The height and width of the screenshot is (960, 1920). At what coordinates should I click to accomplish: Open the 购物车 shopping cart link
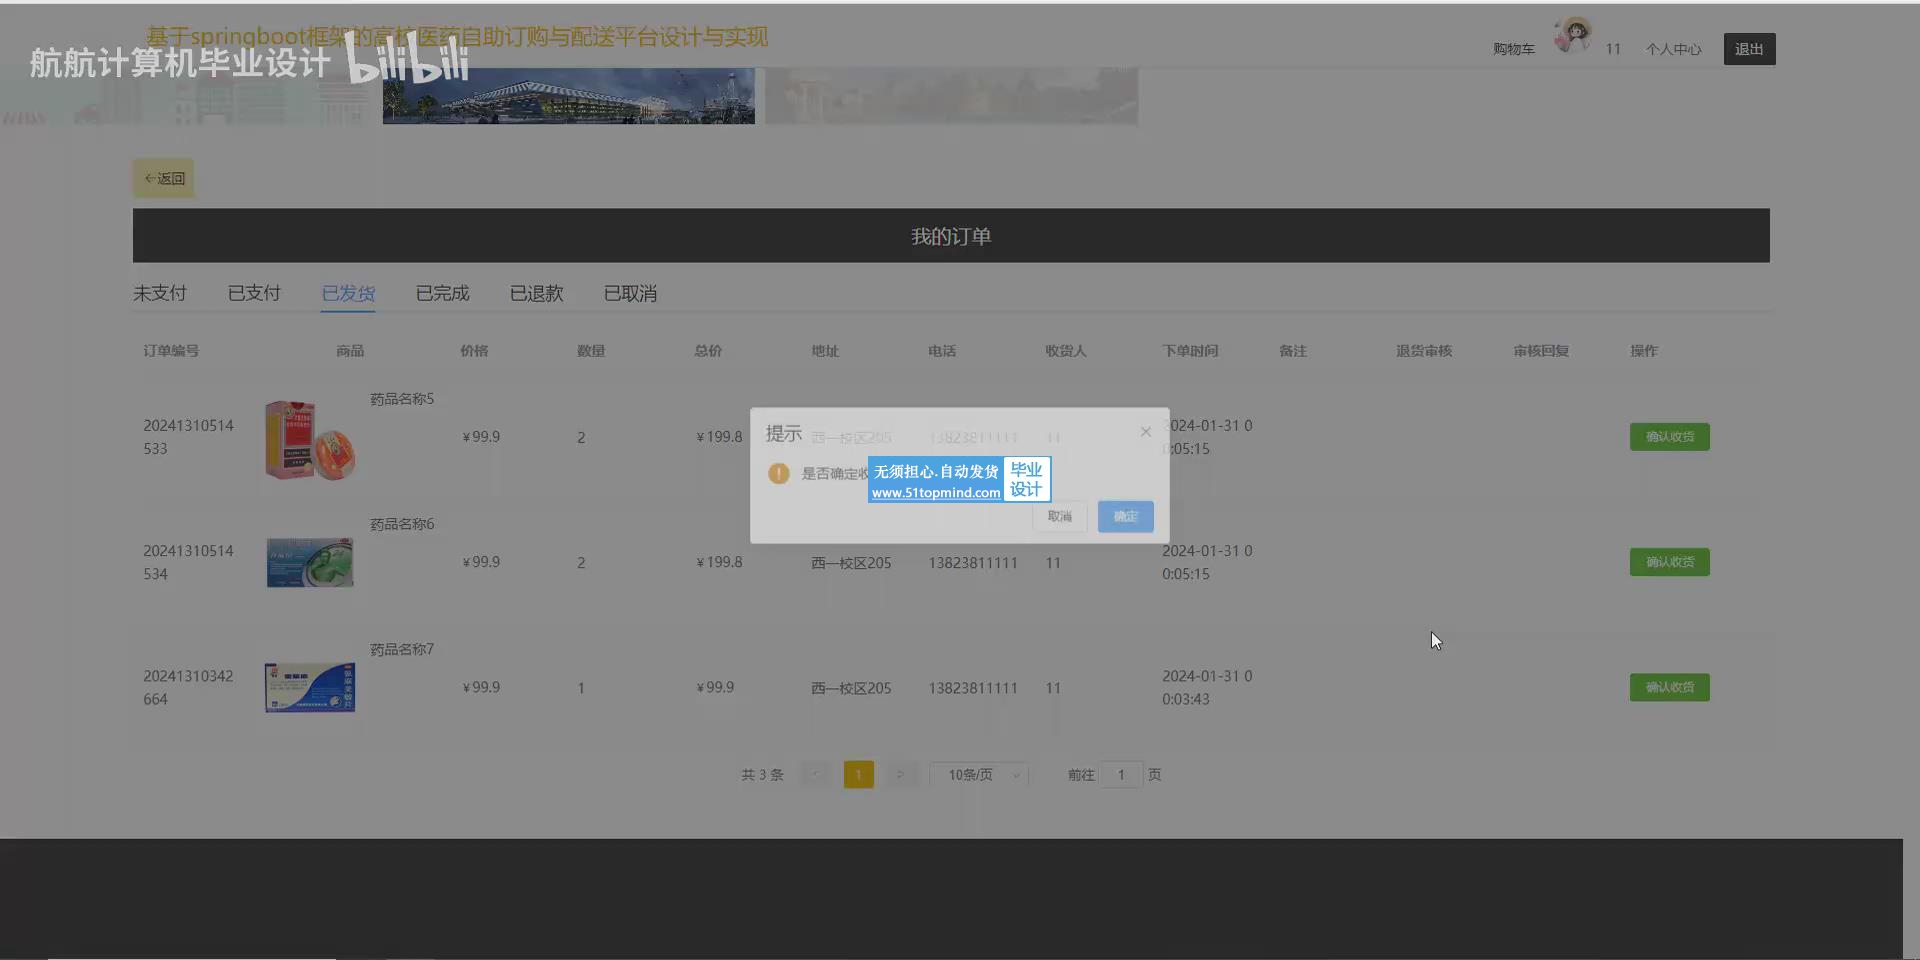tap(1513, 49)
